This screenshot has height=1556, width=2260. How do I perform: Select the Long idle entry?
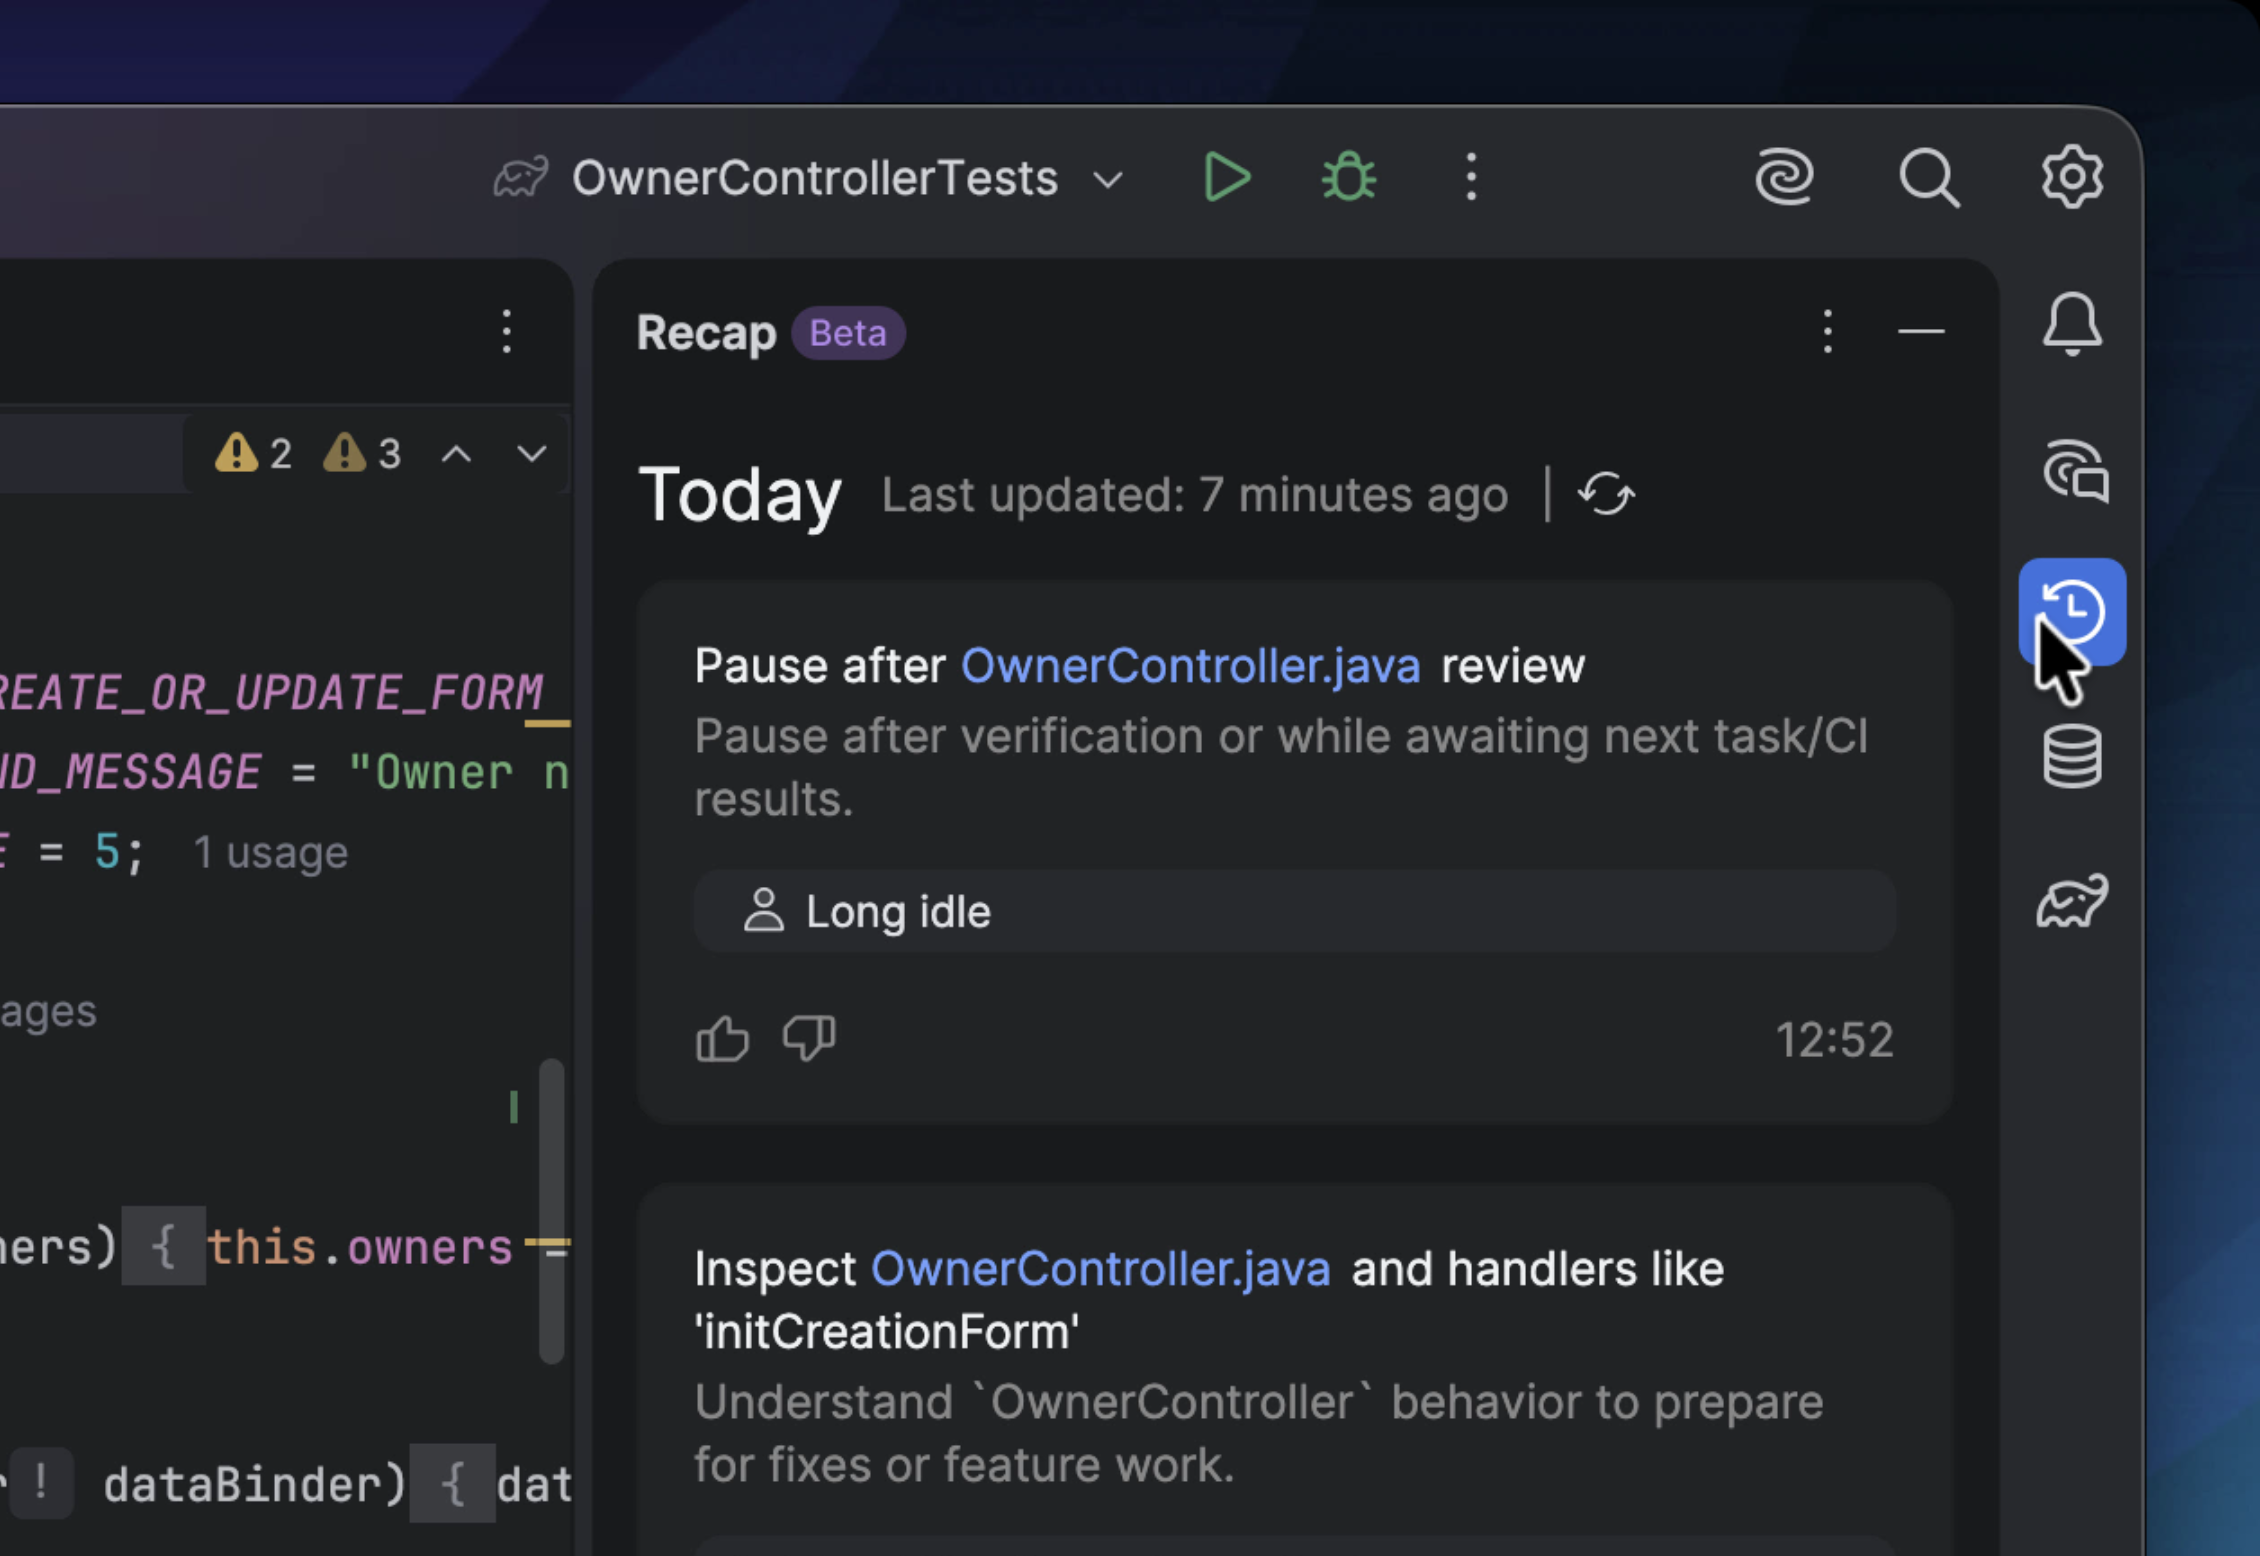(1295, 912)
